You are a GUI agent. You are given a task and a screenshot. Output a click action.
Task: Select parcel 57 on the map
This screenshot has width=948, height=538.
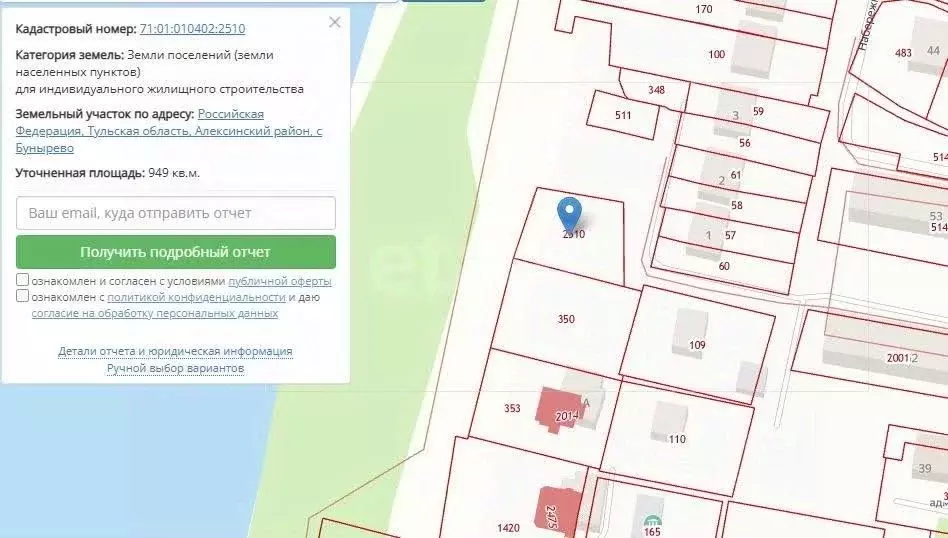(730, 235)
